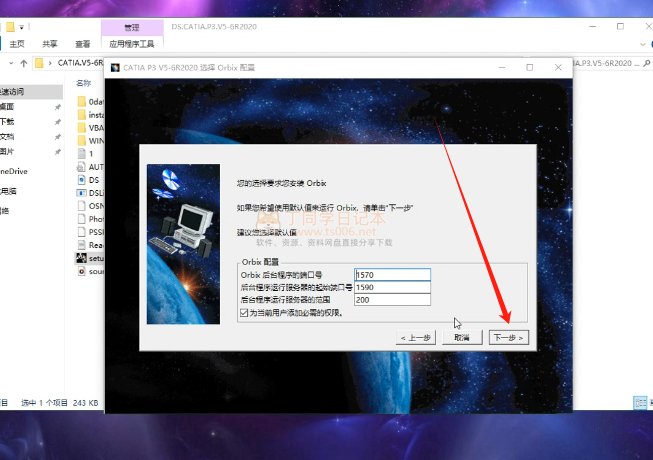Viewport: 653px width, 460px height.
Task: Select the OSN file icon in the list
Action: tap(82, 206)
